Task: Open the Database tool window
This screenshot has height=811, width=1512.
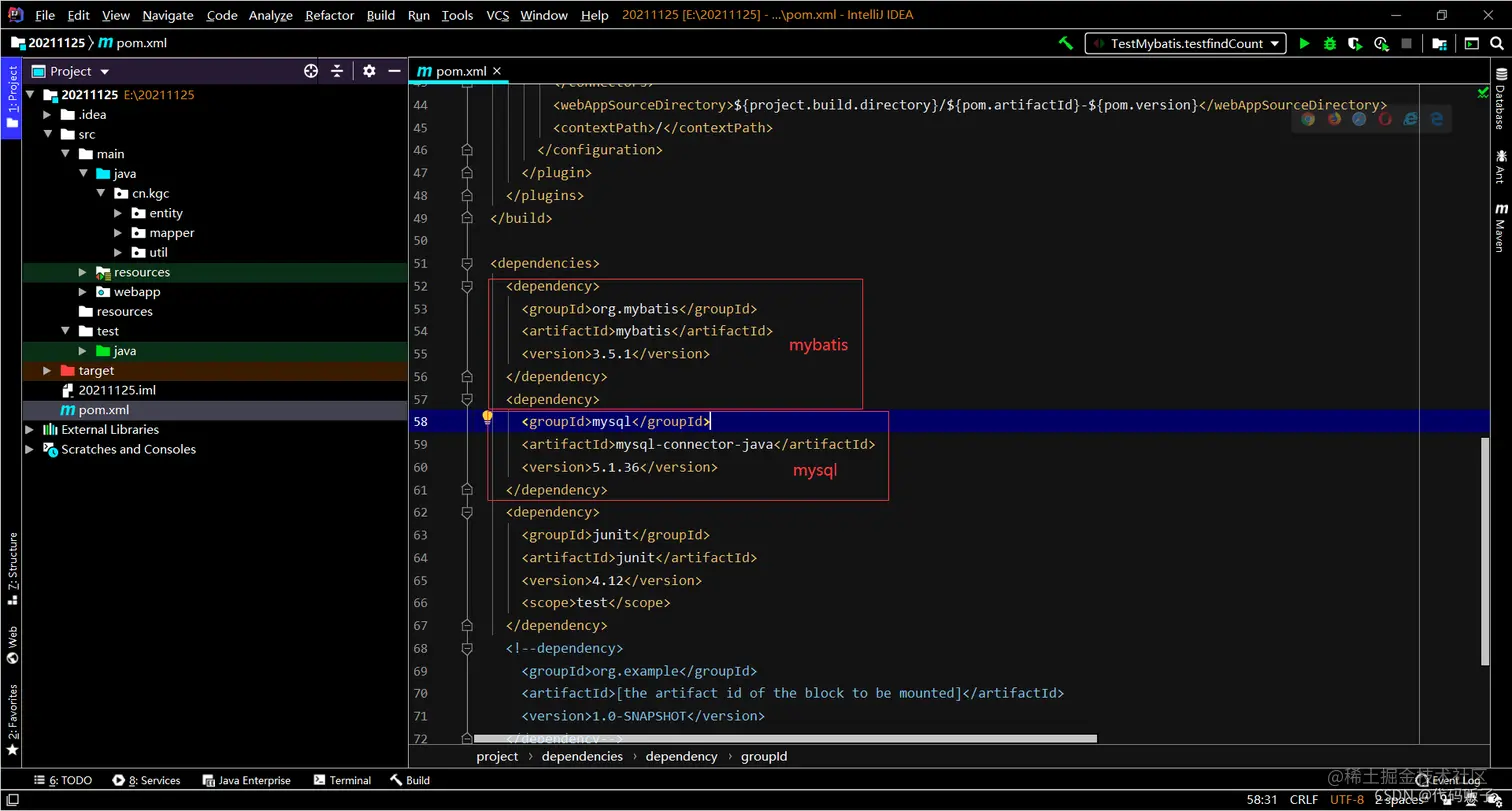Action: 1500,100
